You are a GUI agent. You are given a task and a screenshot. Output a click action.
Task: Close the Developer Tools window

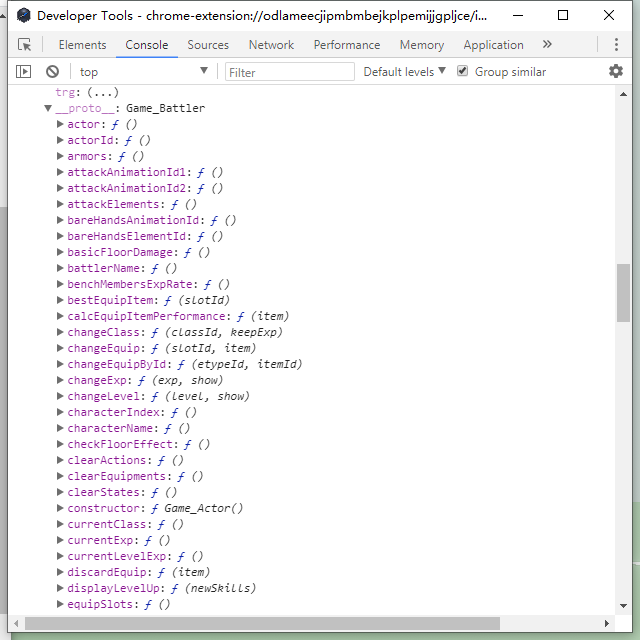(609, 16)
